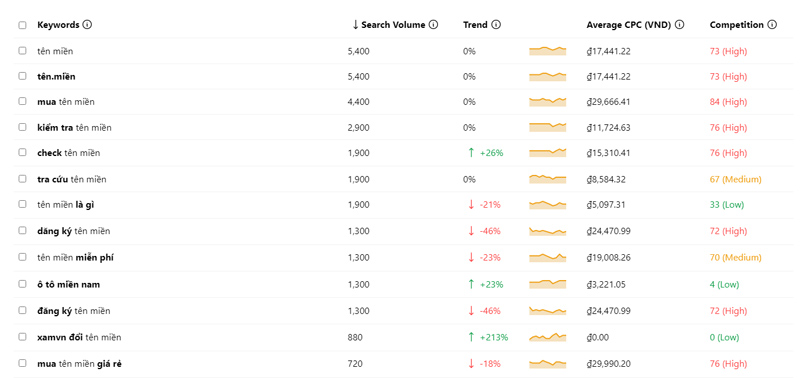Check the box for mua tên miền
Image resolution: width=800 pixels, height=378 pixels.
22,102
